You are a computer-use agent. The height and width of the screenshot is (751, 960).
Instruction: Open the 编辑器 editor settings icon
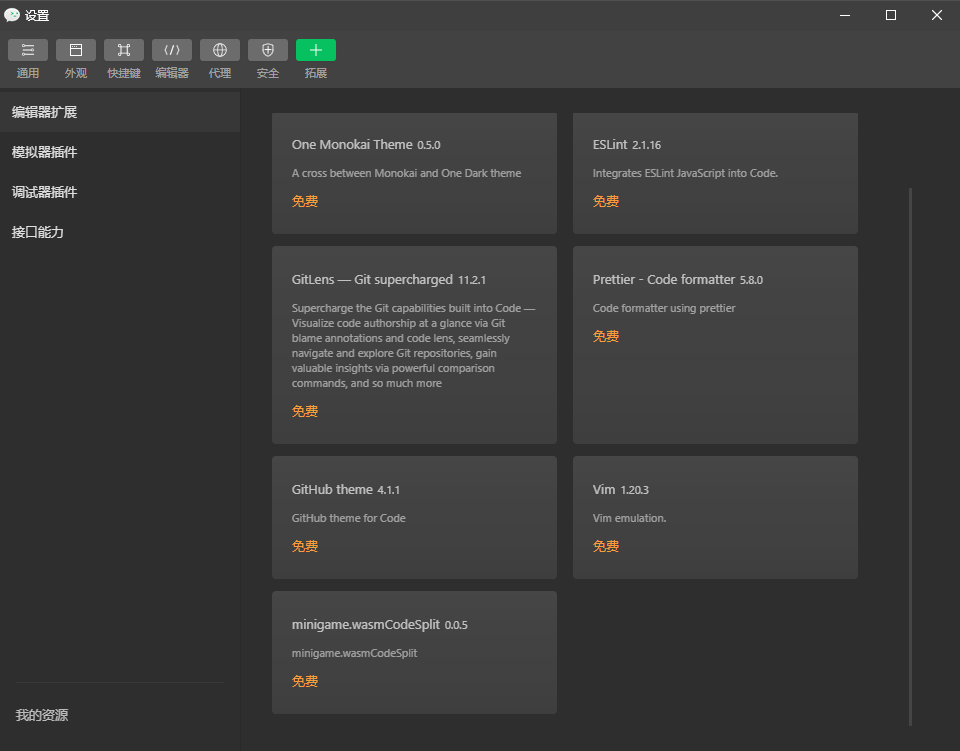click(172, 50)
